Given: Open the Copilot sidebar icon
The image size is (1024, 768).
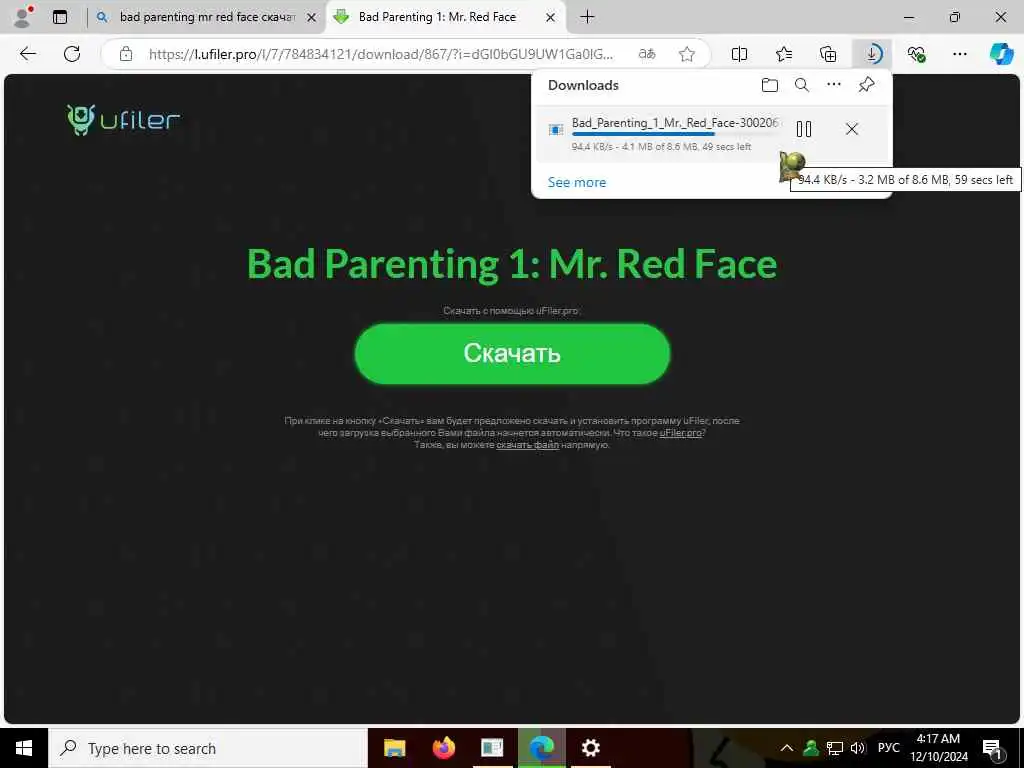Looking at the screenshot, I should point(1001,54).
